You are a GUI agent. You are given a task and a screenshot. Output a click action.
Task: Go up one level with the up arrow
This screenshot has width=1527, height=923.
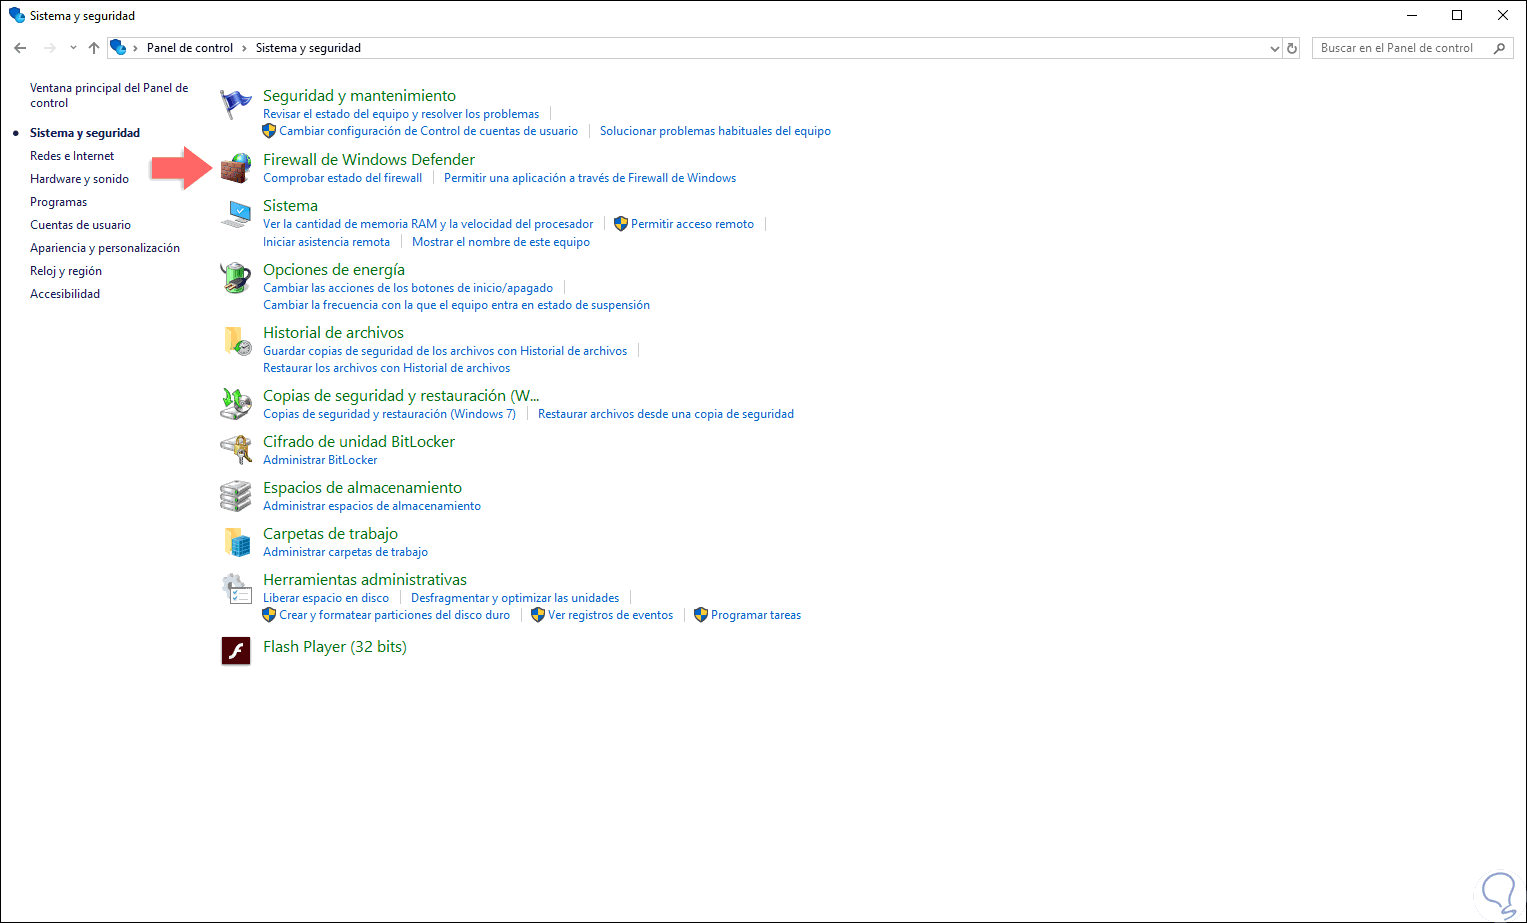tap(94, 48)
